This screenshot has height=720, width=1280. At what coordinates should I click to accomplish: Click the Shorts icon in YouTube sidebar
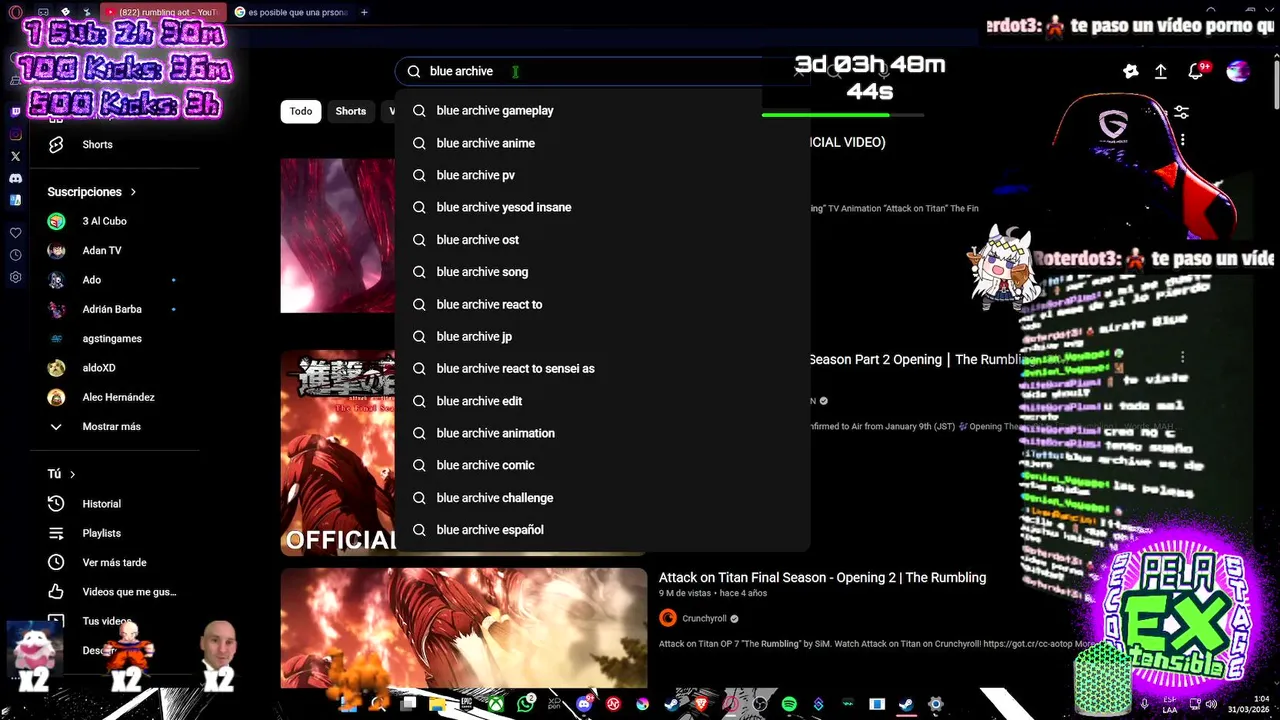click(56, 144)
